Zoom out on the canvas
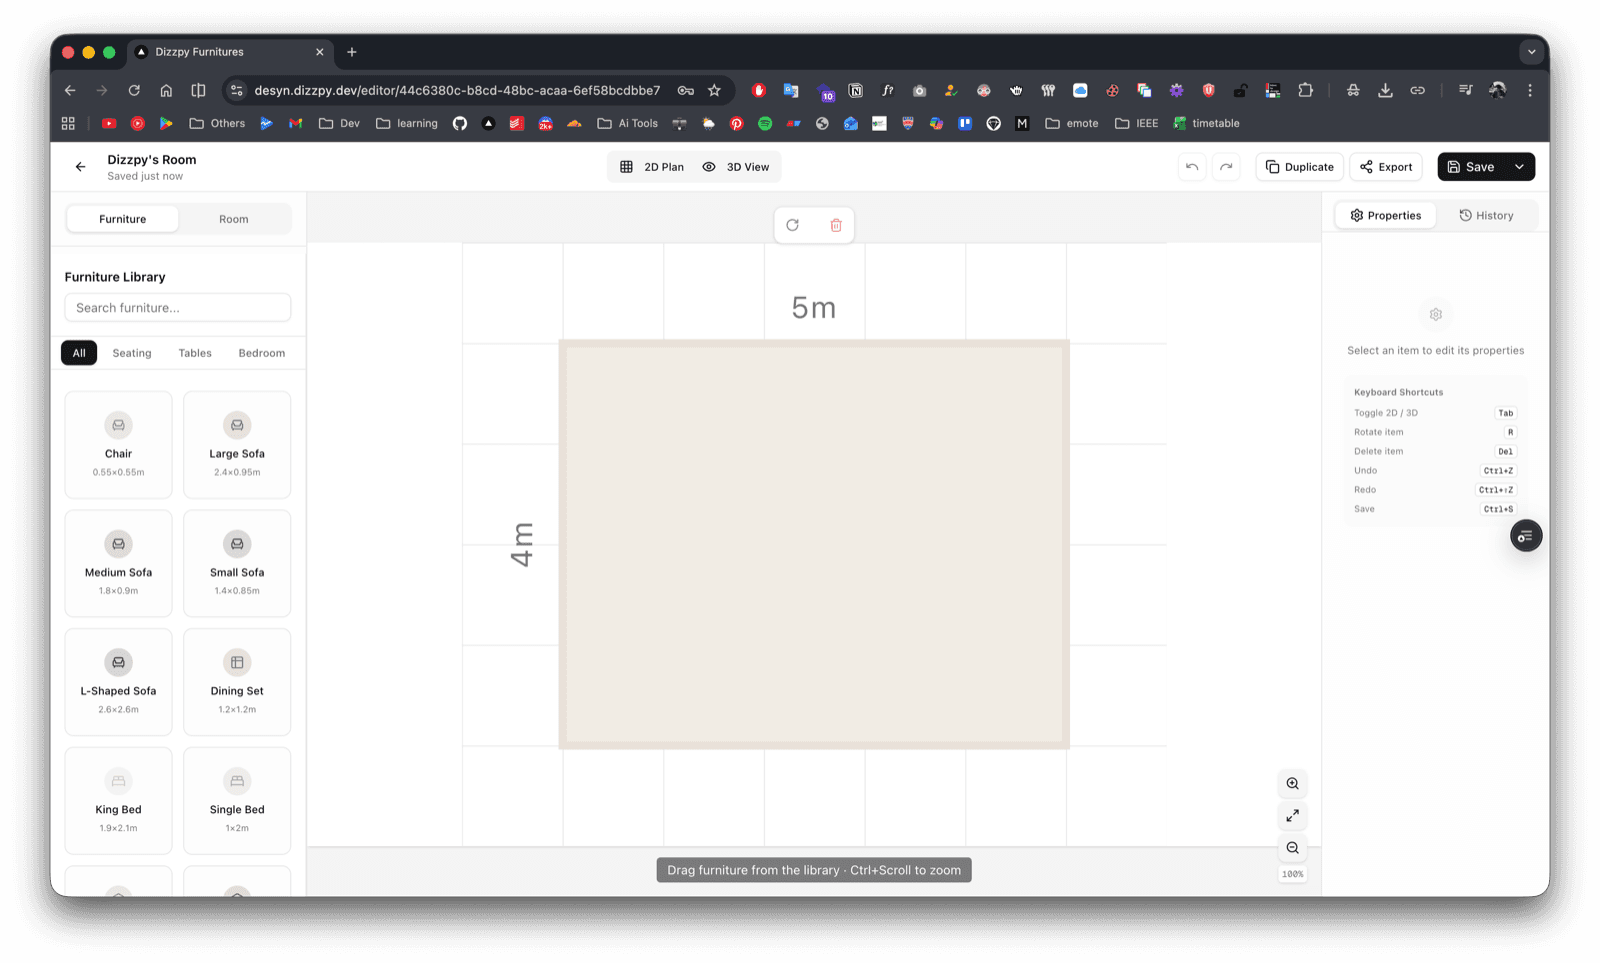 (1293, 848)
